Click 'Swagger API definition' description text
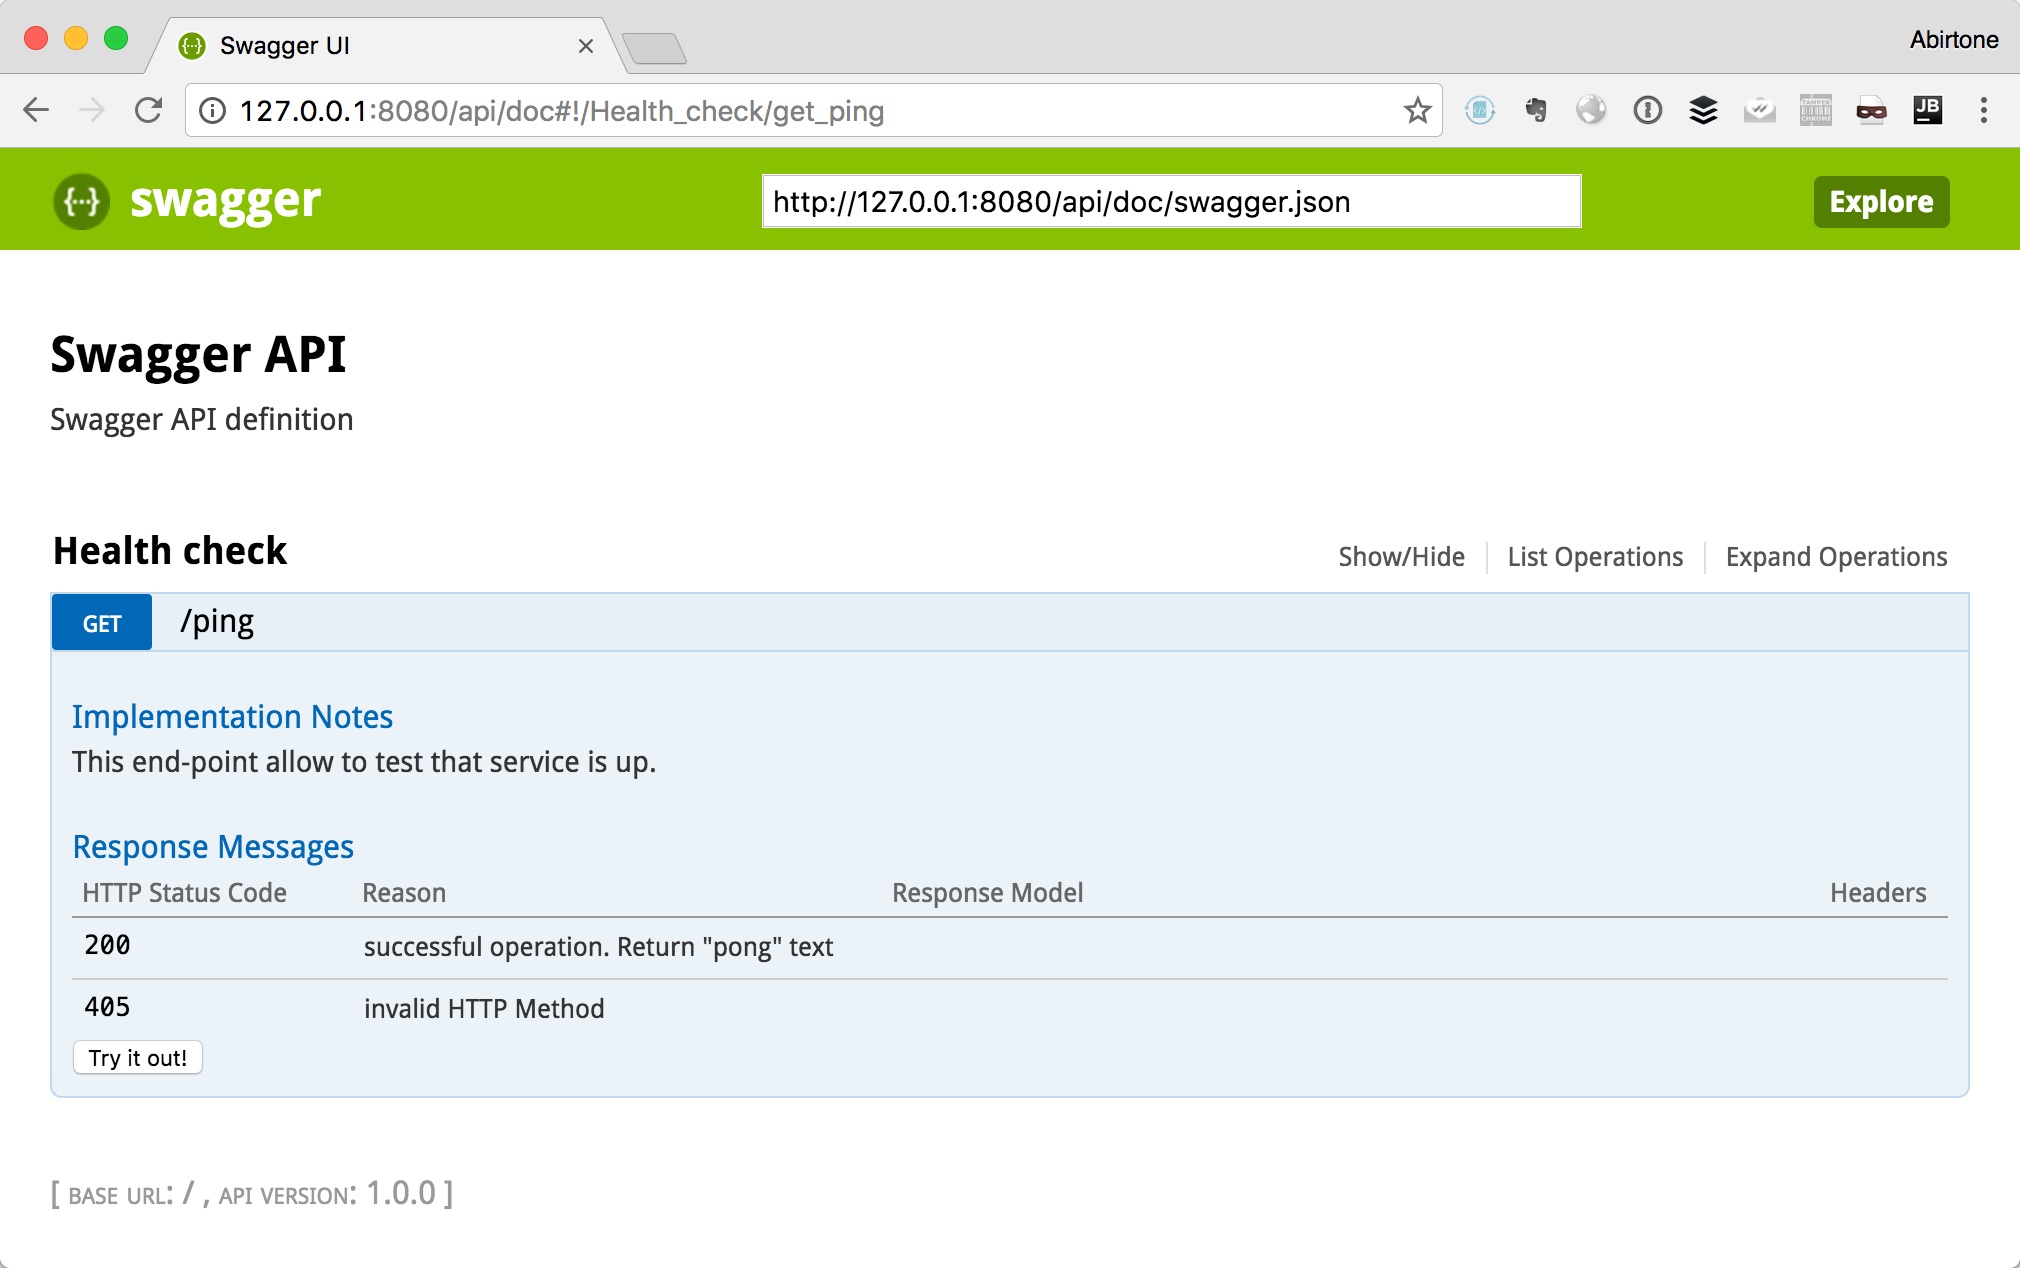The image size is (2020, 1268). click(201, 419)
